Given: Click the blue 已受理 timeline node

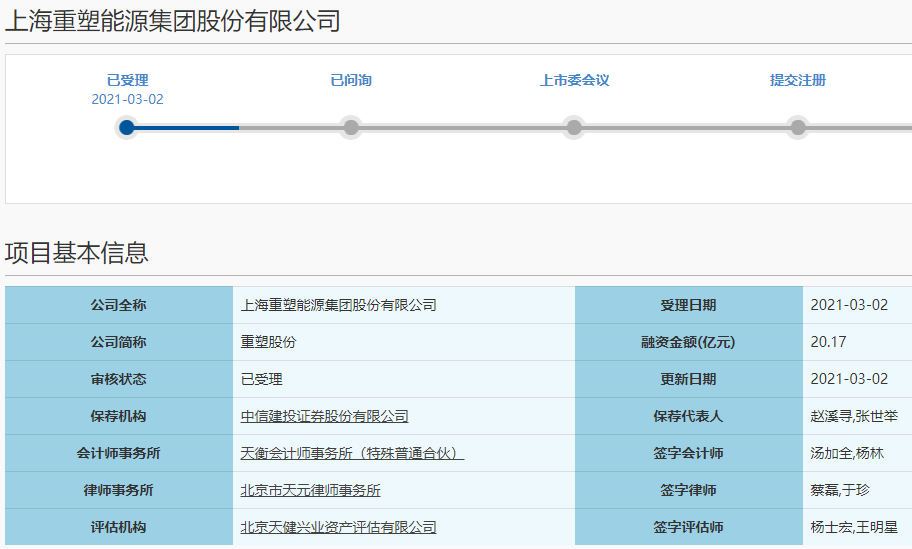Looking at the screenshot, I should (126, 127).
